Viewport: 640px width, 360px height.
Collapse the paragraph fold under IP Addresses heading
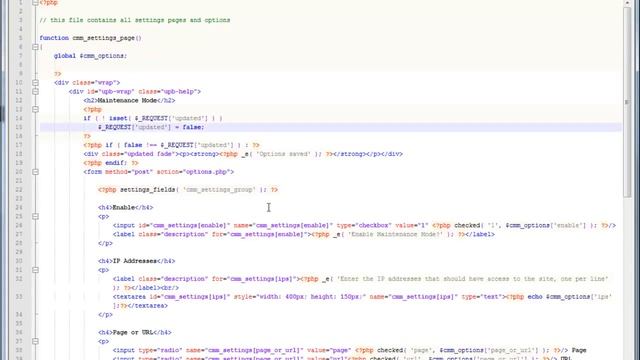coord(36,270)
